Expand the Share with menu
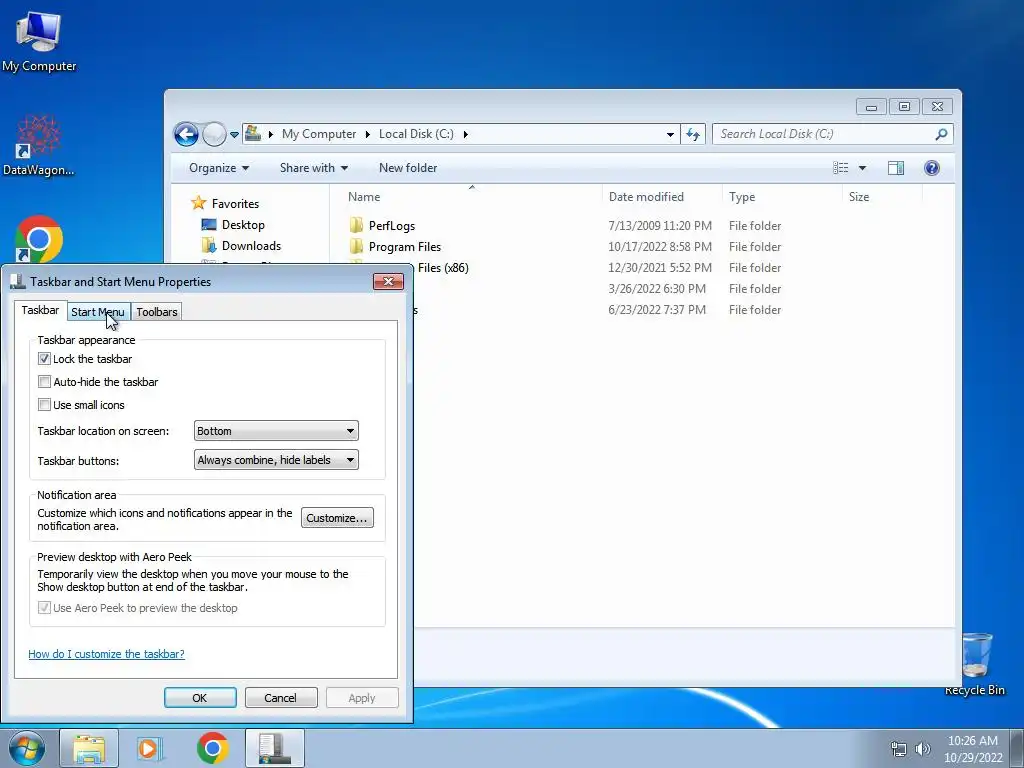The height and width of the screenshot is (768, 1024). (313, 168)
